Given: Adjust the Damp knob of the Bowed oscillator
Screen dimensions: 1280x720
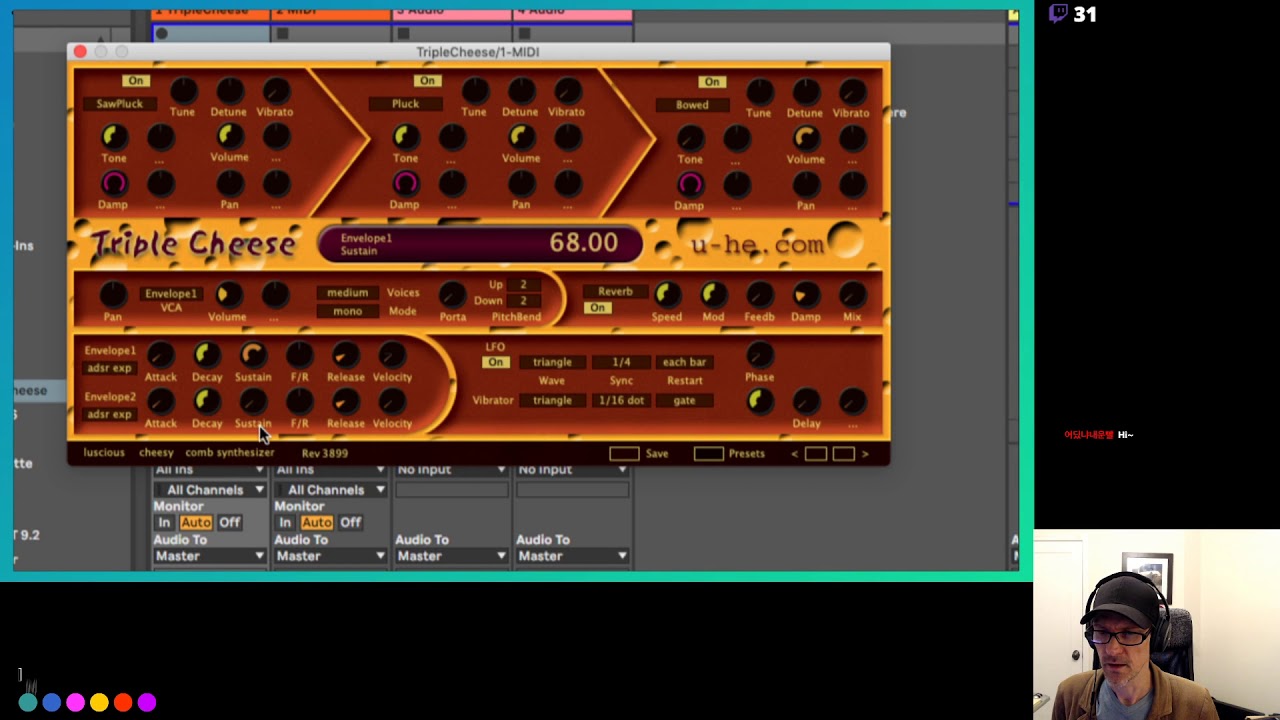Looking at the screenshot, I should coord(690,184).
